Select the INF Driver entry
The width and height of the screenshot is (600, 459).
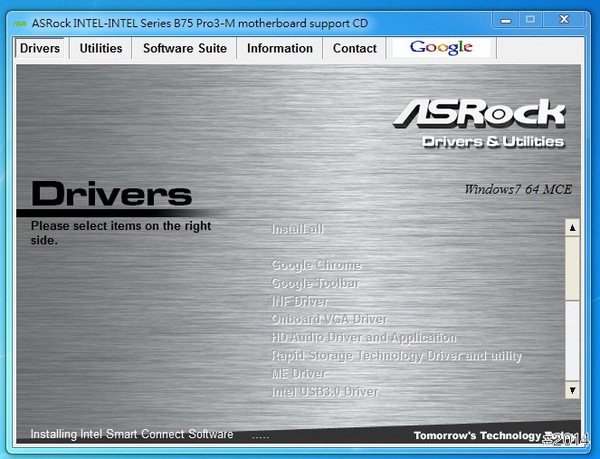[300, 301]
